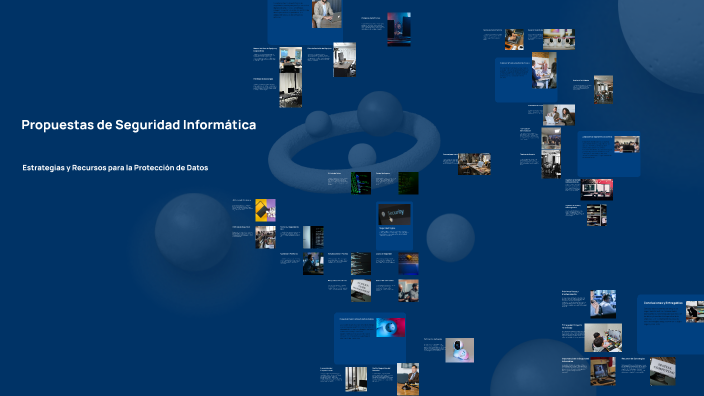The image size is (704, 396).
Task: Select subtitle "Estrategias y Recursos para la Protección de Datos"
Action: (x=115, y=167)
